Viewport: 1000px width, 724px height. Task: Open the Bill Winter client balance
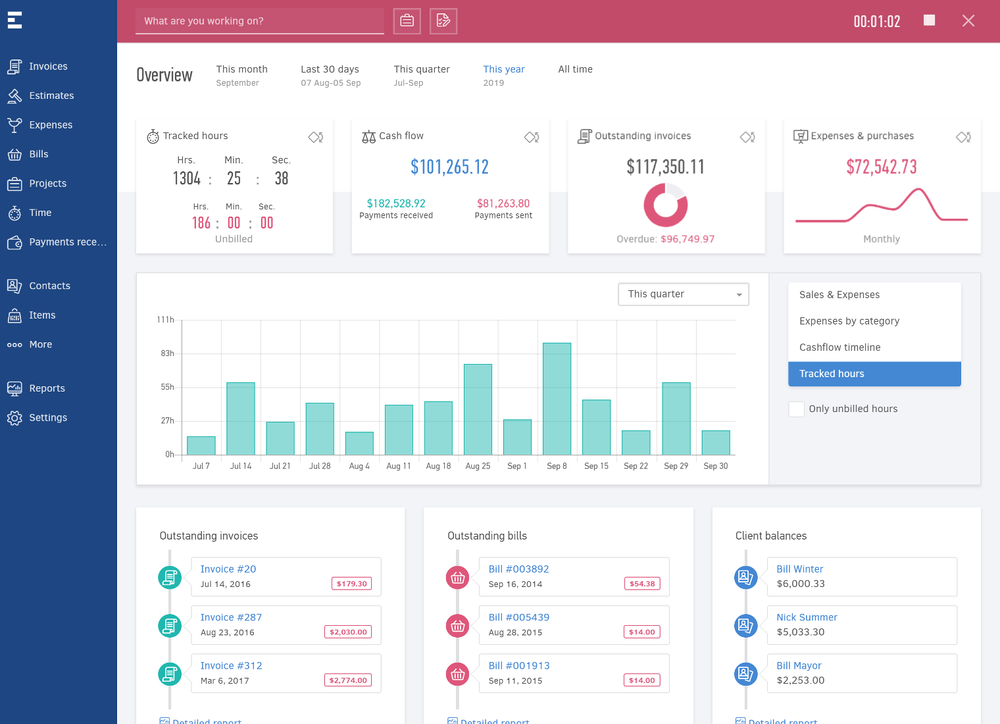tap(798, 568)
